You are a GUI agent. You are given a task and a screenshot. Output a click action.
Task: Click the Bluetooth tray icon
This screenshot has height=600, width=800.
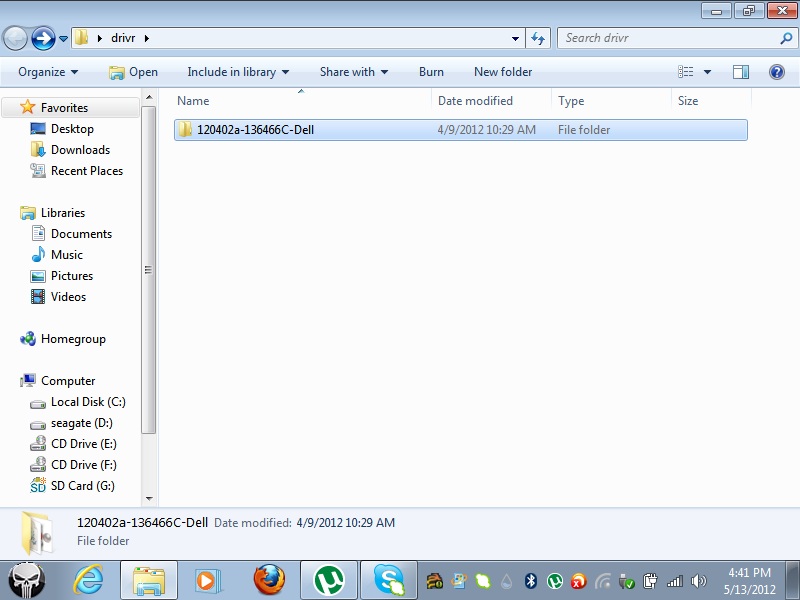[531, 581]
